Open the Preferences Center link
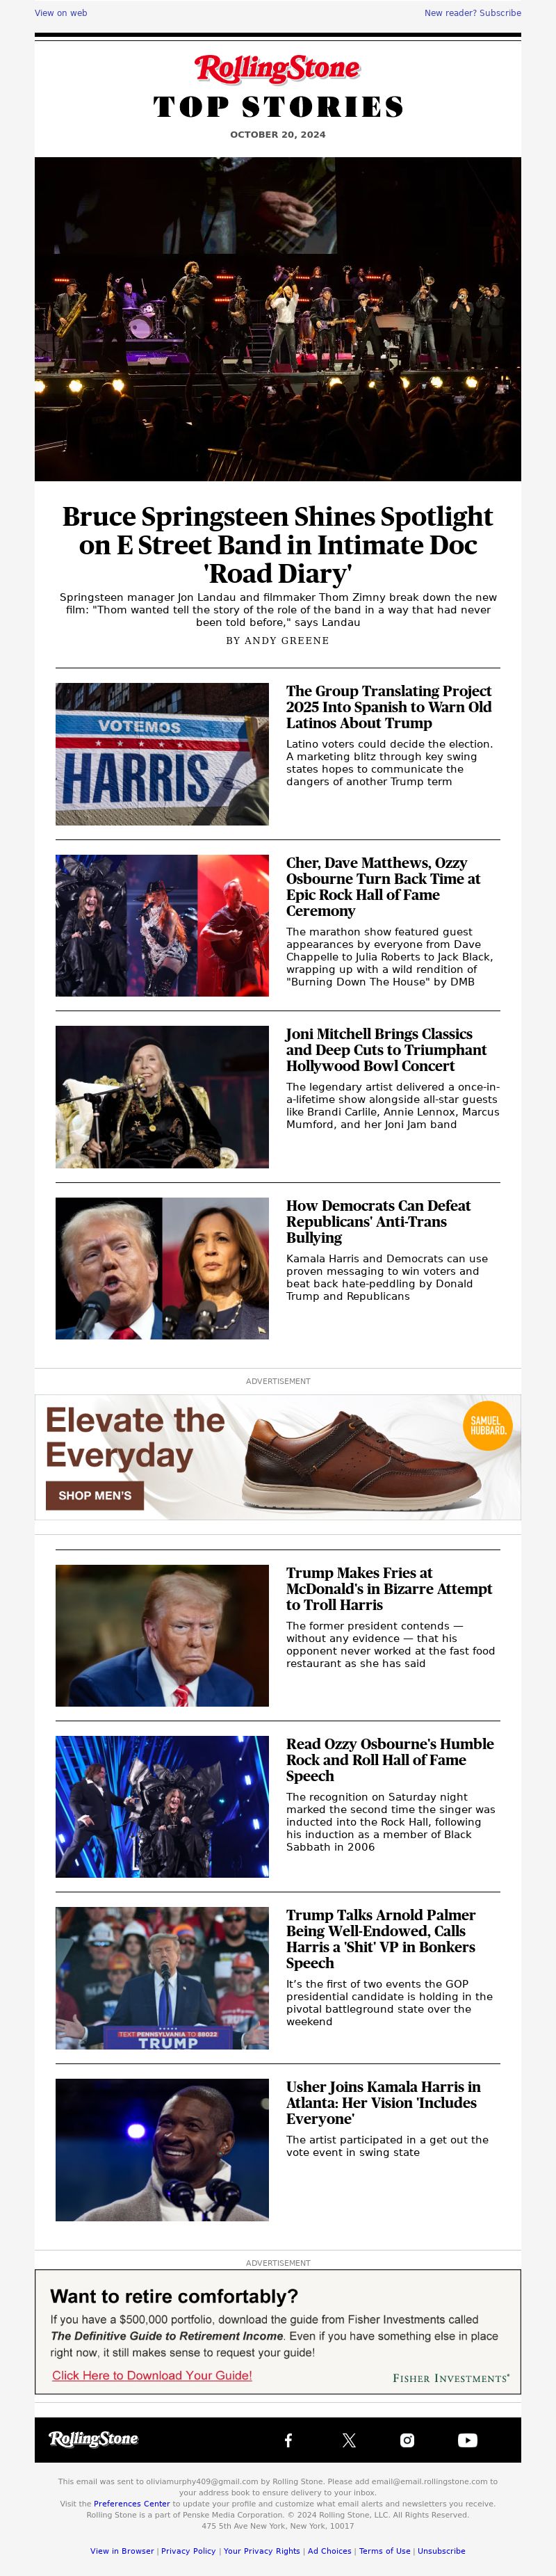The height and width of the screenshot is (2576, 556). (132, 2504)
